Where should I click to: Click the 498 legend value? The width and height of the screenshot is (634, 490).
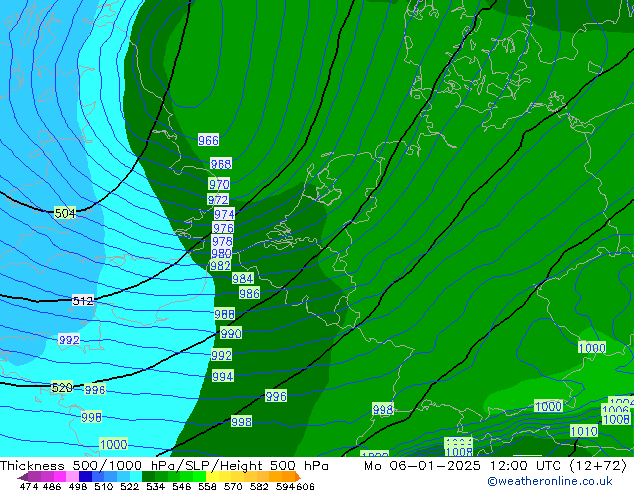coord(77,486)
